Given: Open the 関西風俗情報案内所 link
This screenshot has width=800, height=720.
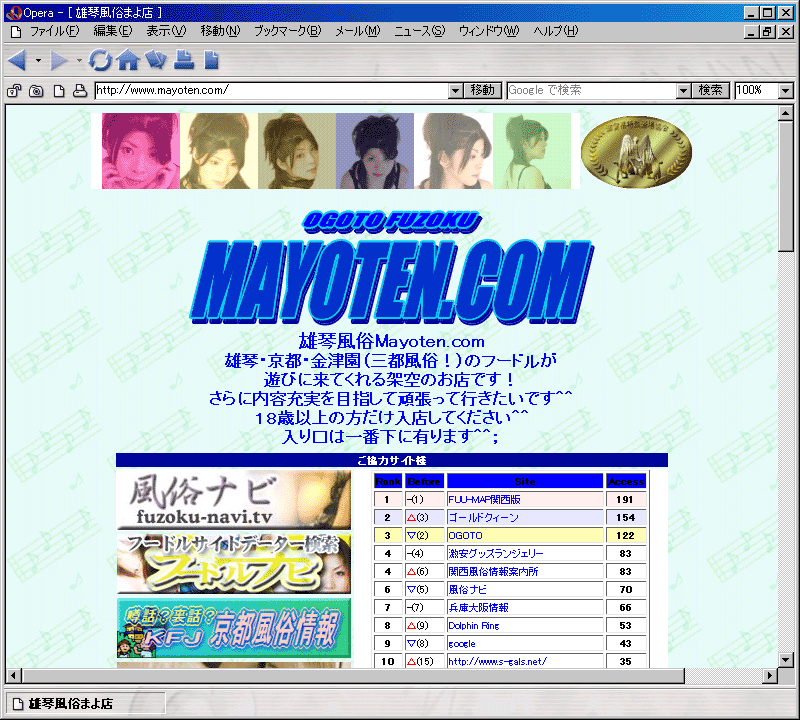Looking at the screenshot, I should (493, 572).
